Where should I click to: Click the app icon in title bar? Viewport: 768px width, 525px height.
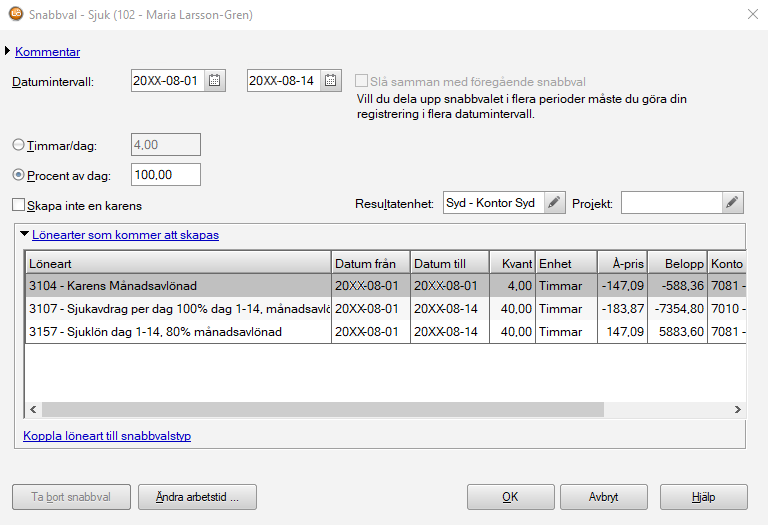(16, 14)
